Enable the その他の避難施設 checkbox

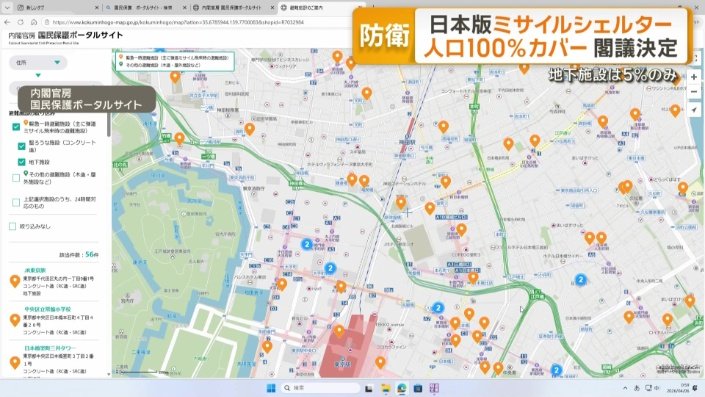click(x=16, y=178)
